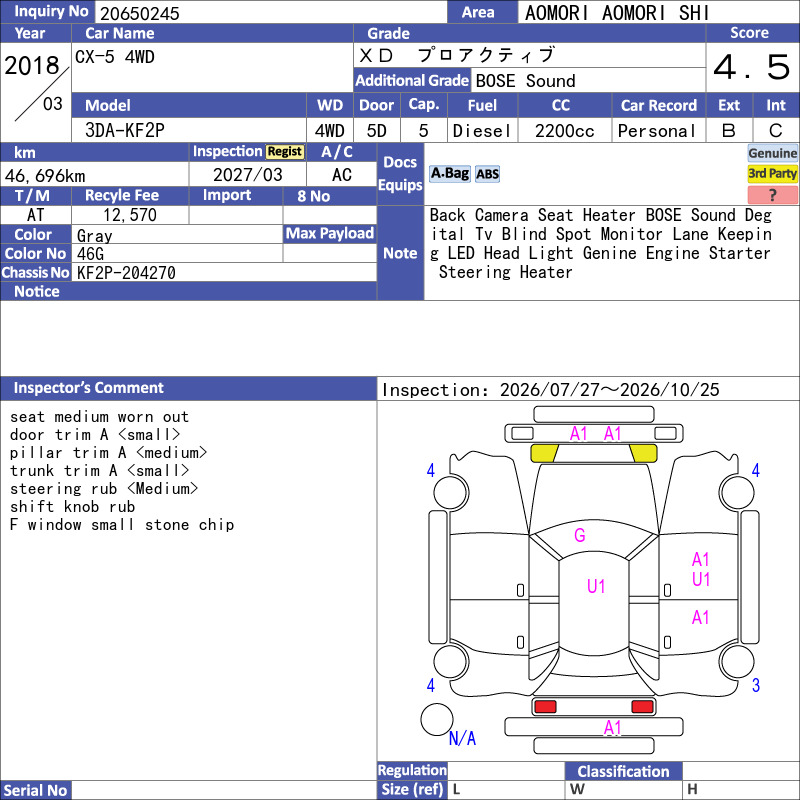Viewport: 800px width, 800px height.
Task: Click the Note section label
Action: coord(400,253)
